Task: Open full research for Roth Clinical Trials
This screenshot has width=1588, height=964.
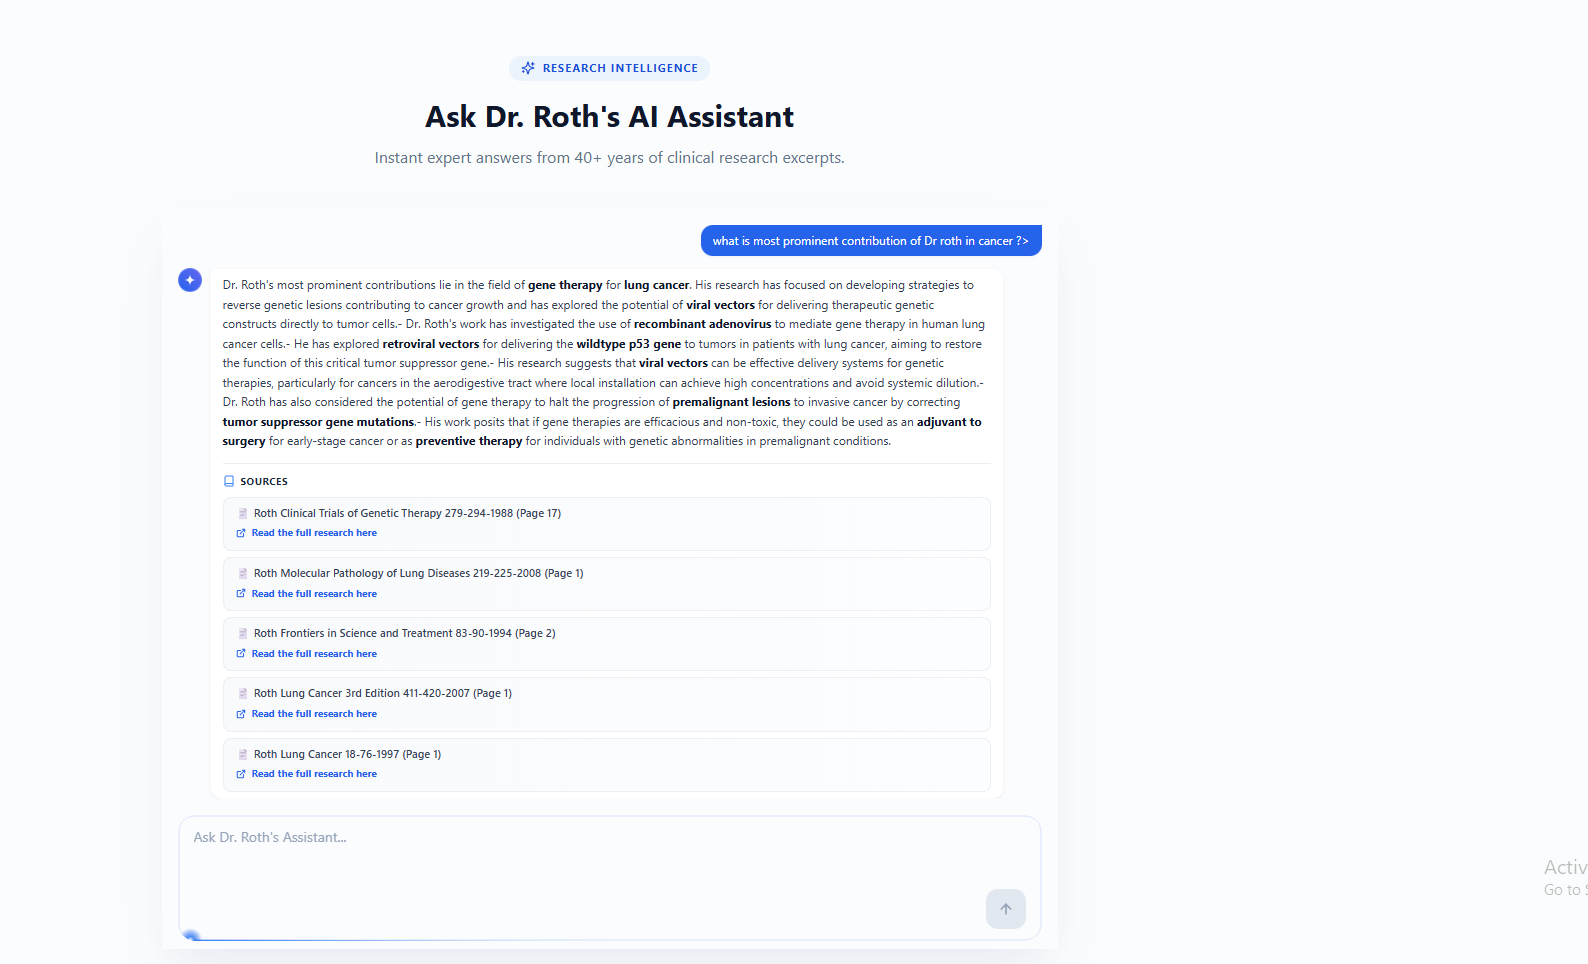Action: point(314,533)
